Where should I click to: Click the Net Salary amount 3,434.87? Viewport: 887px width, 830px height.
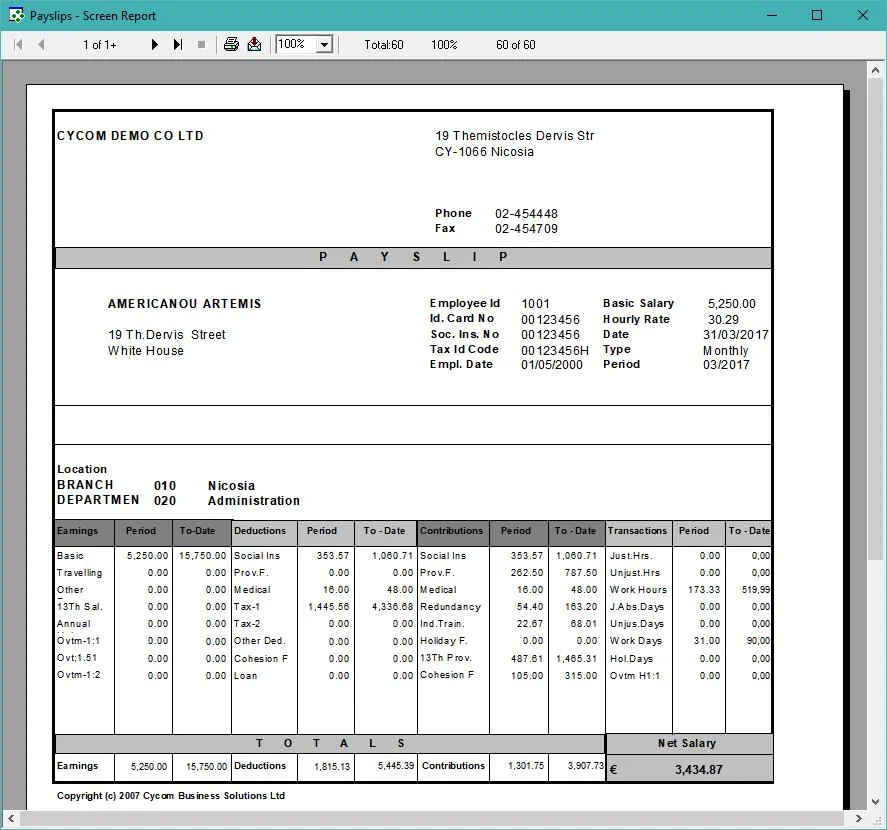(698, 769)
